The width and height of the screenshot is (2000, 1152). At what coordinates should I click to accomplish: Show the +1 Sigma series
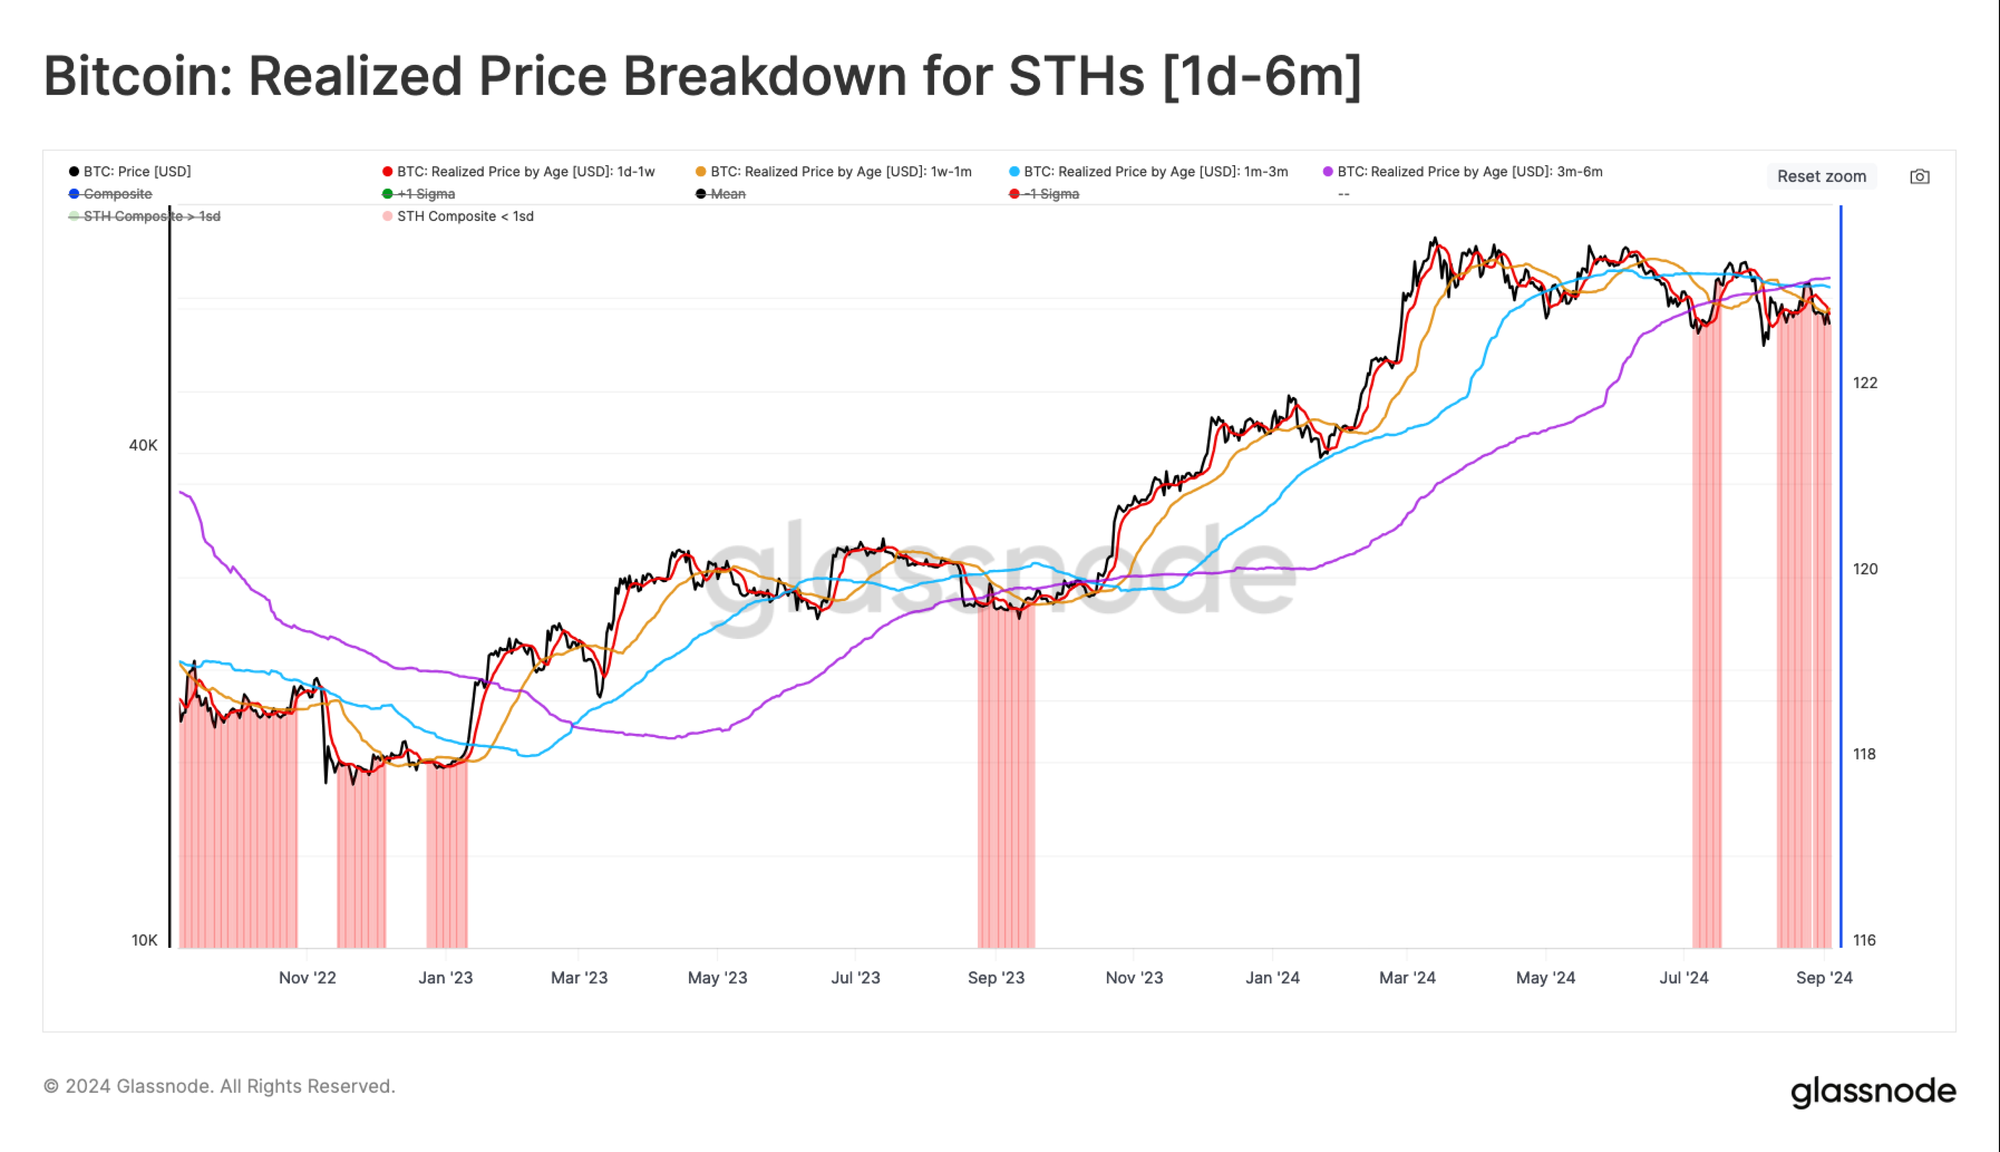click(x=418, y=194)
